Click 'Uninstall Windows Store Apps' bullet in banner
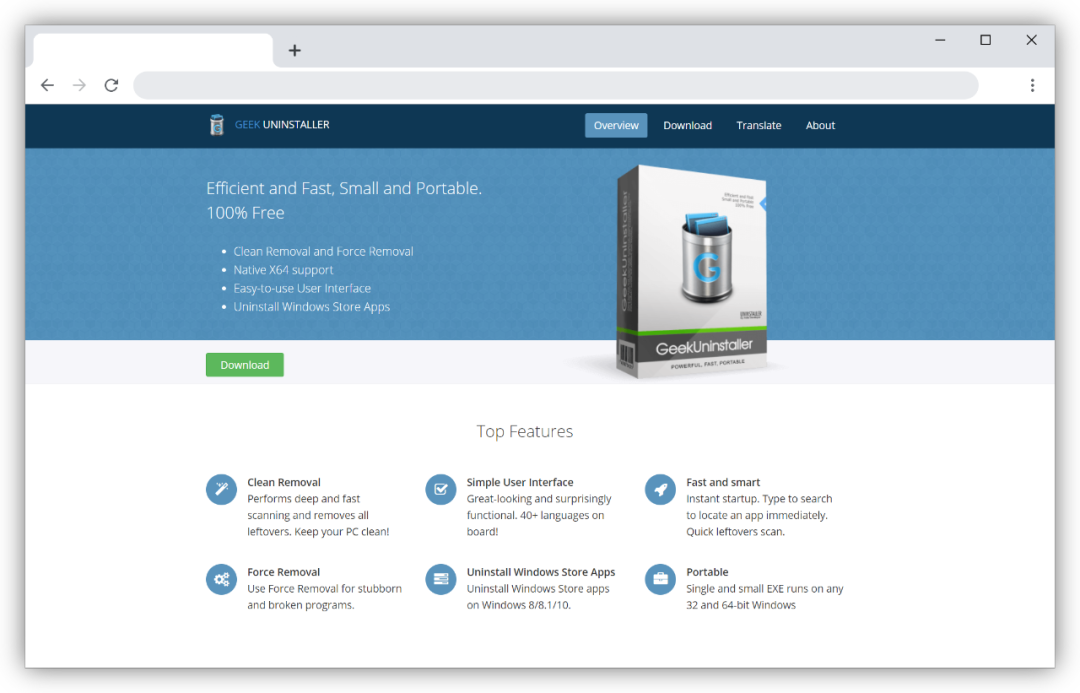Viewport: 1080px width, 693px height. click(311, 307)
